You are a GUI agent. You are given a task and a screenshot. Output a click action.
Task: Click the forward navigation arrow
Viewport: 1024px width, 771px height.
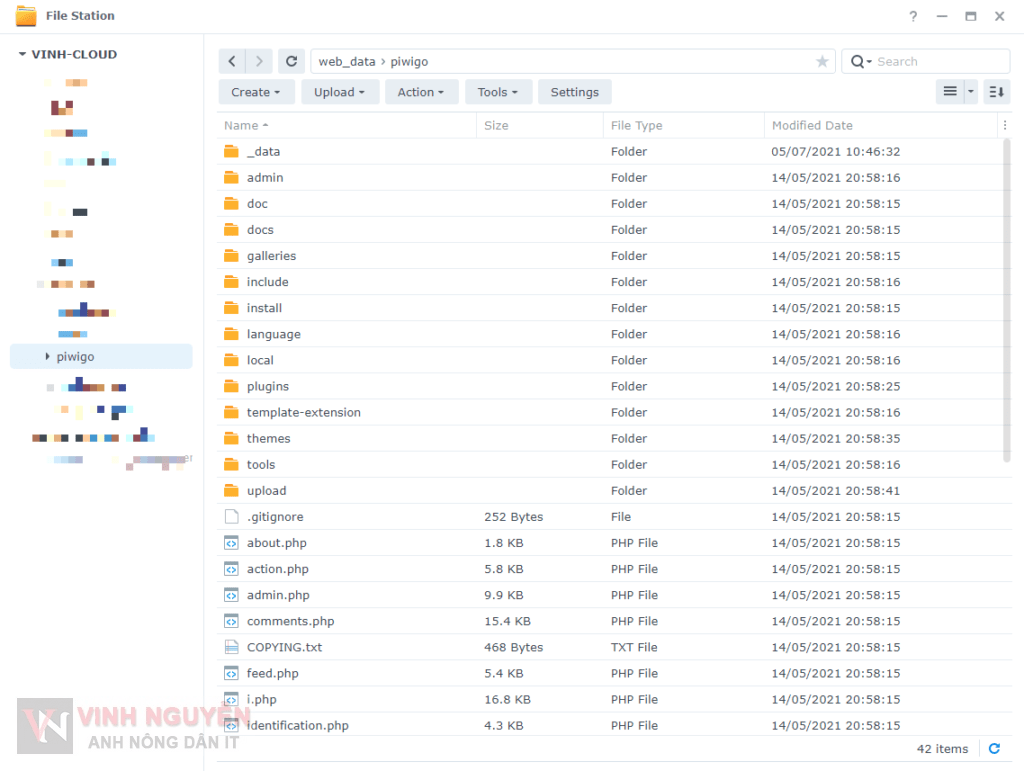(258, 61)
